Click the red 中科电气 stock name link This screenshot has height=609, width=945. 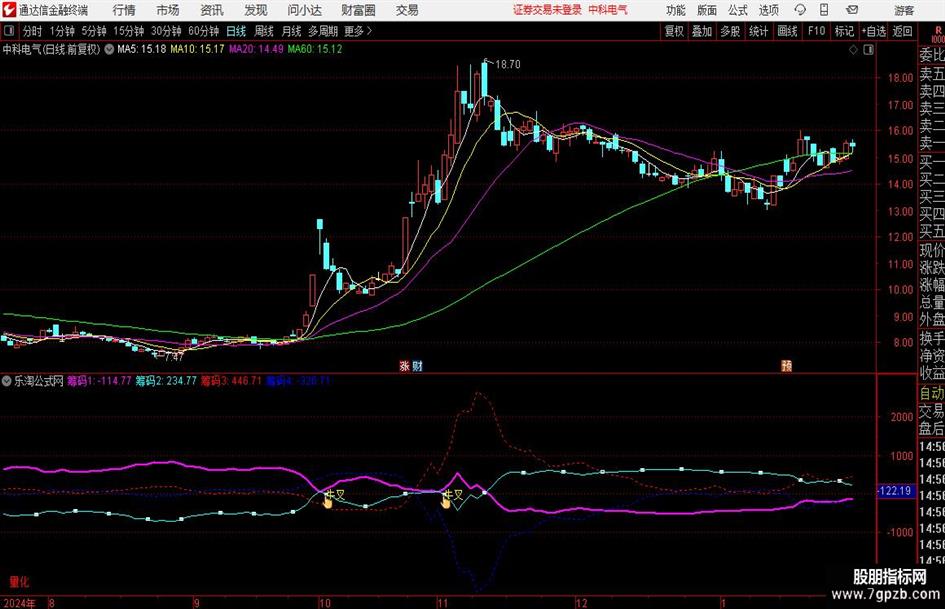click(x=608, y=10)
